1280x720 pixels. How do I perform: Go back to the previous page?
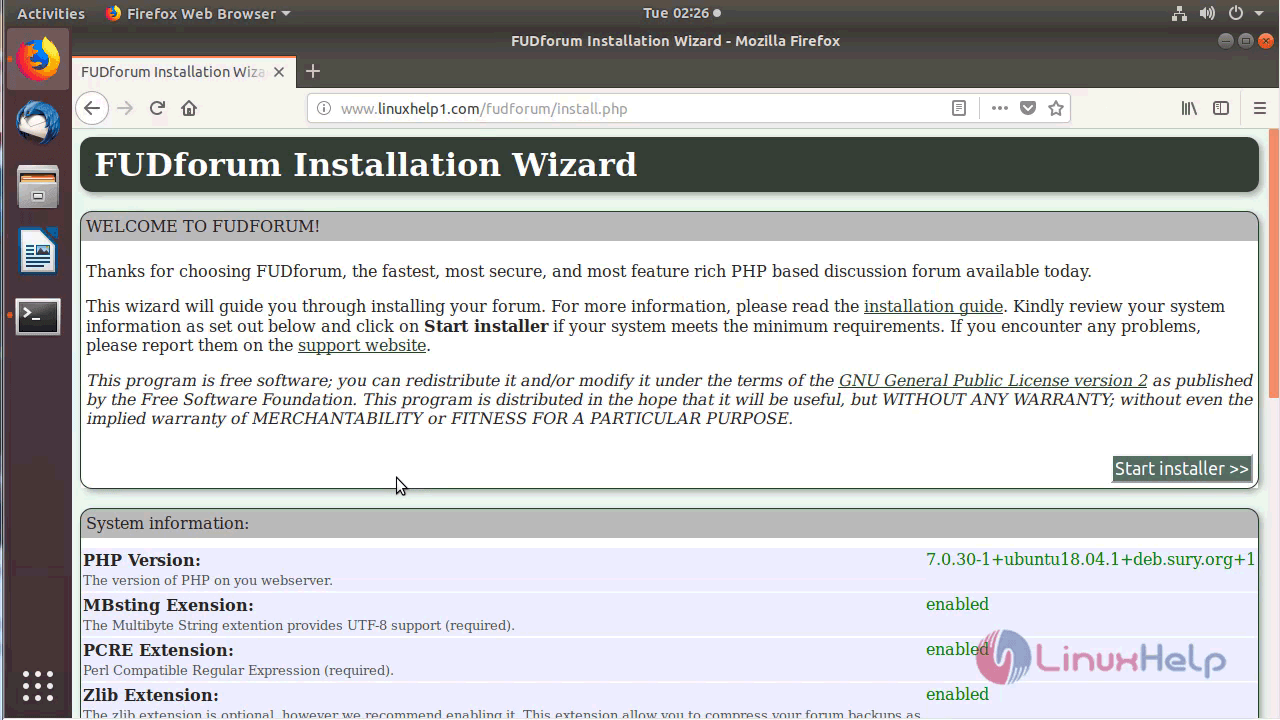point(92,108)
